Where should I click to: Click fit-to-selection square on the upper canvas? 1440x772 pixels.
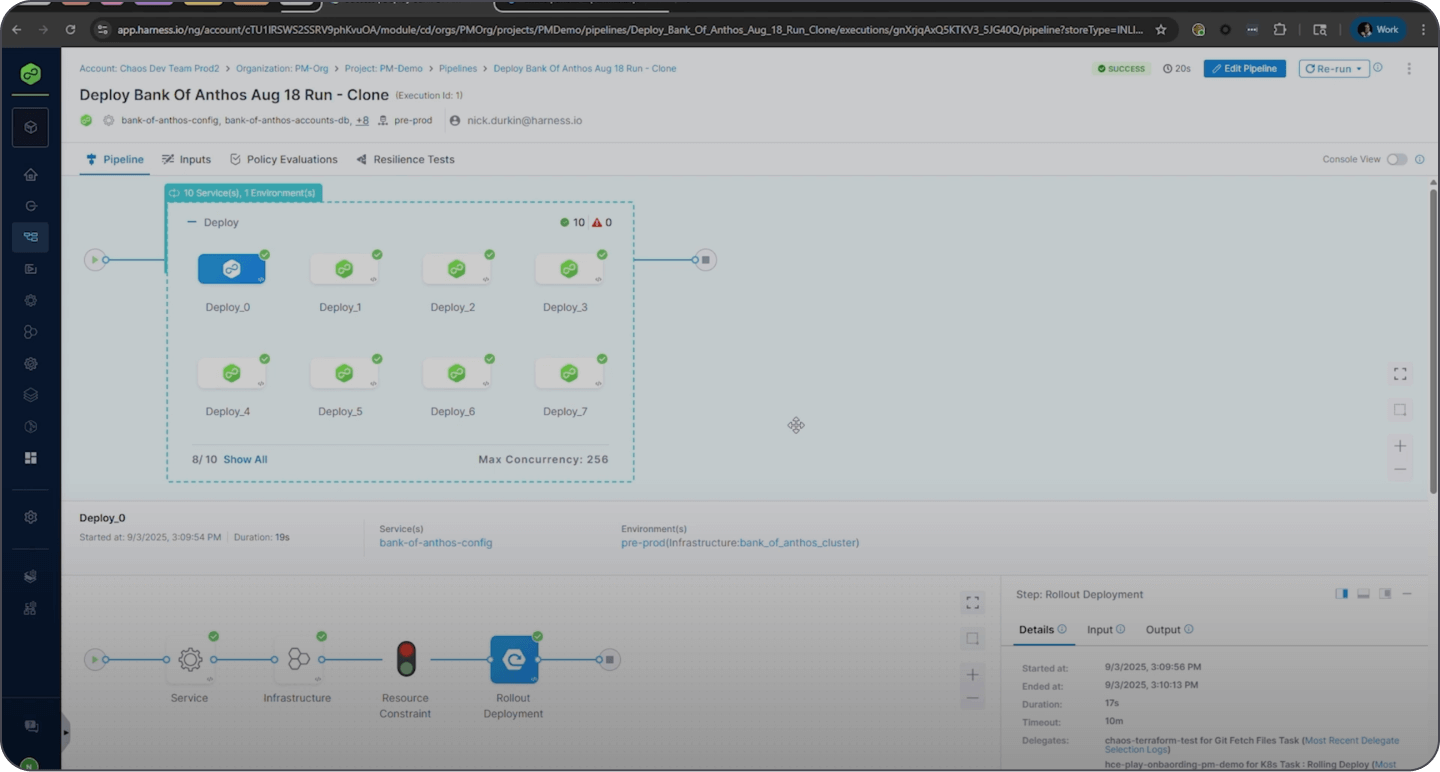[1400, 410]
